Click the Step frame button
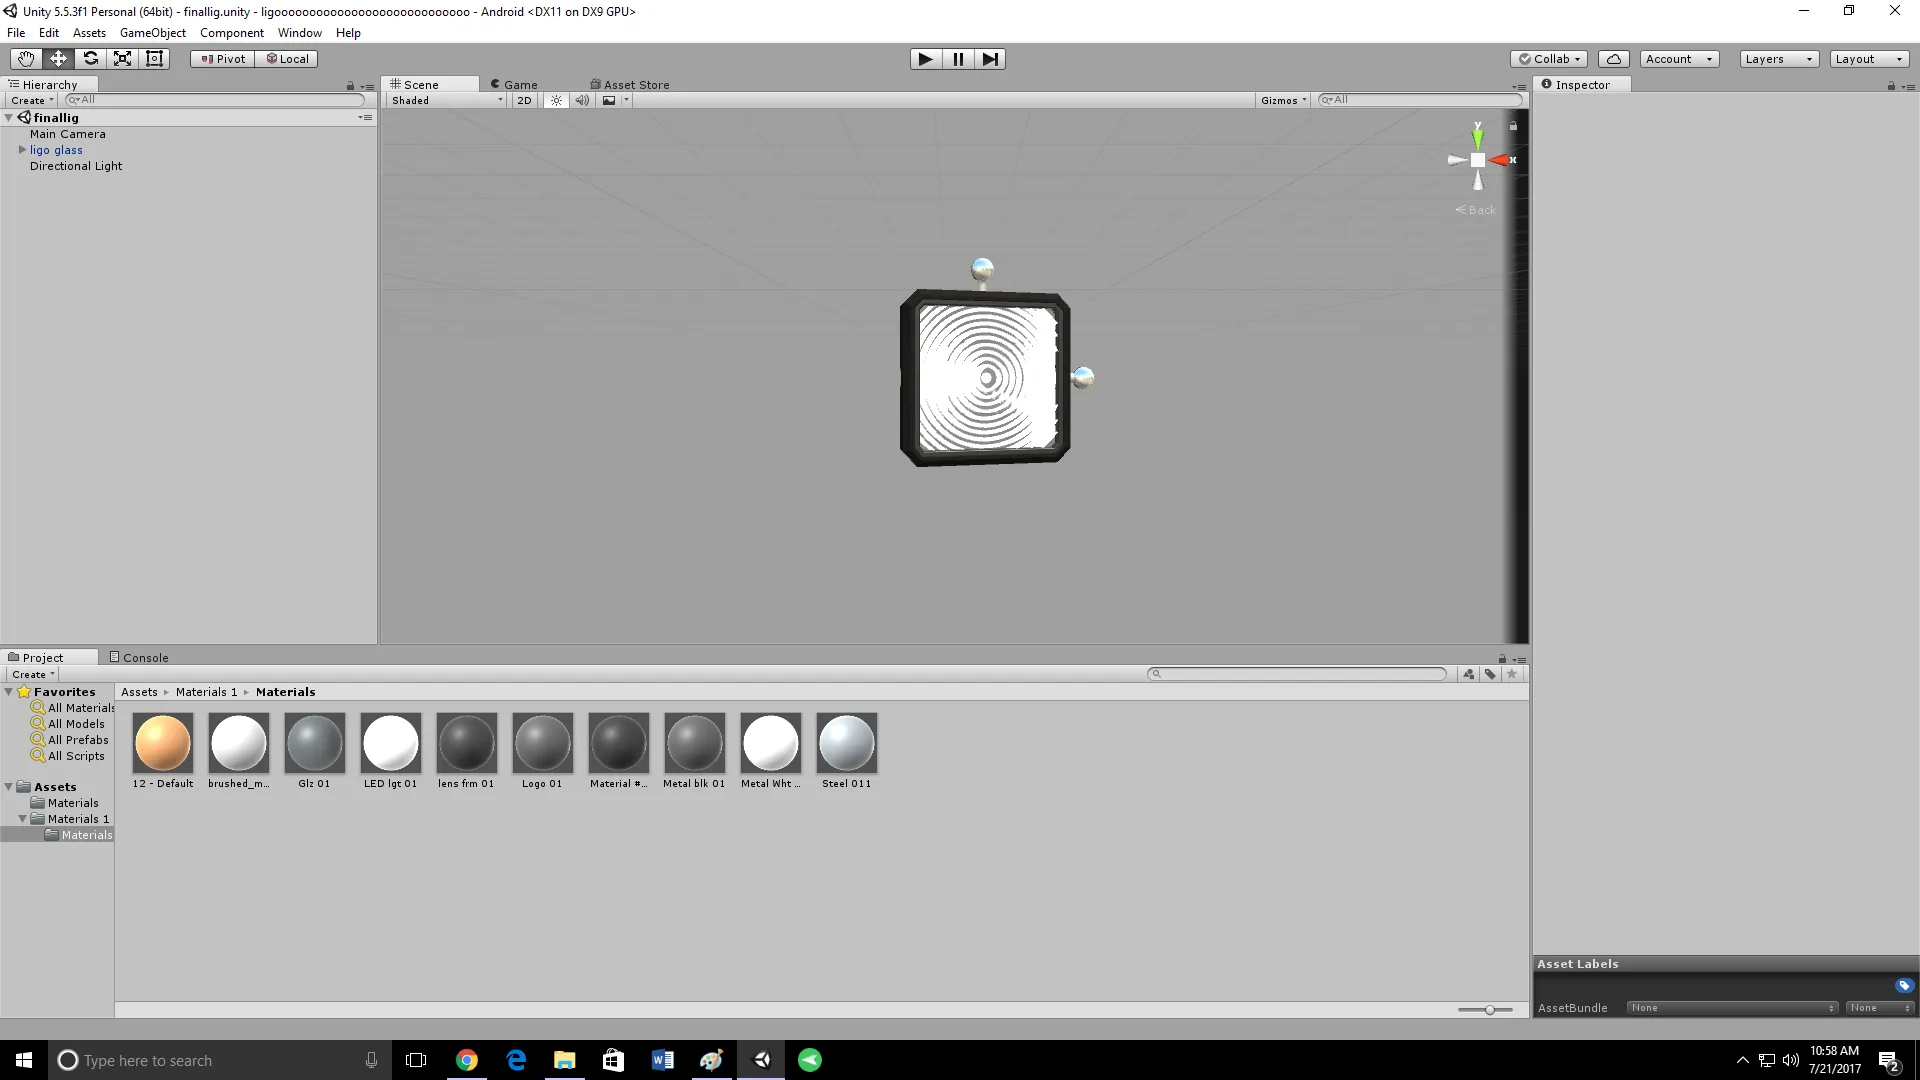 pos(990,59)
